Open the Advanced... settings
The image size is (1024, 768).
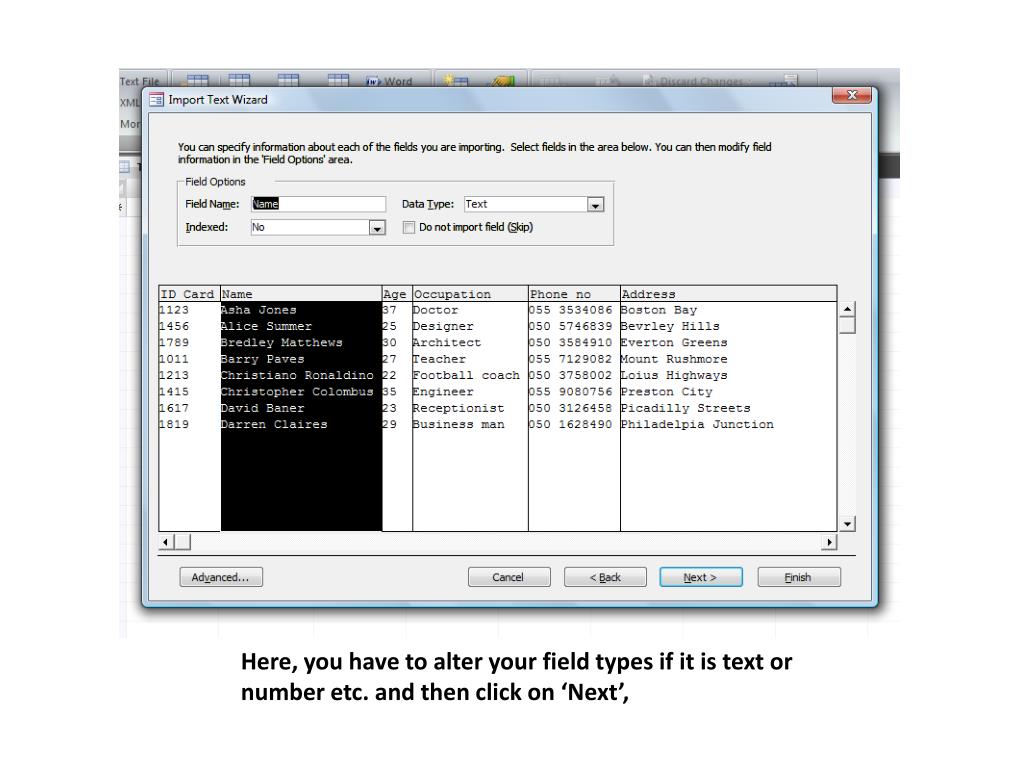click(x=221, y=577)
